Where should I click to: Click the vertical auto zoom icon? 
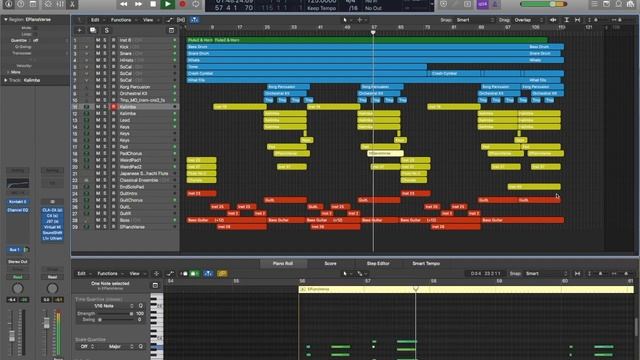pyautogui.click(x=567, y=20)
